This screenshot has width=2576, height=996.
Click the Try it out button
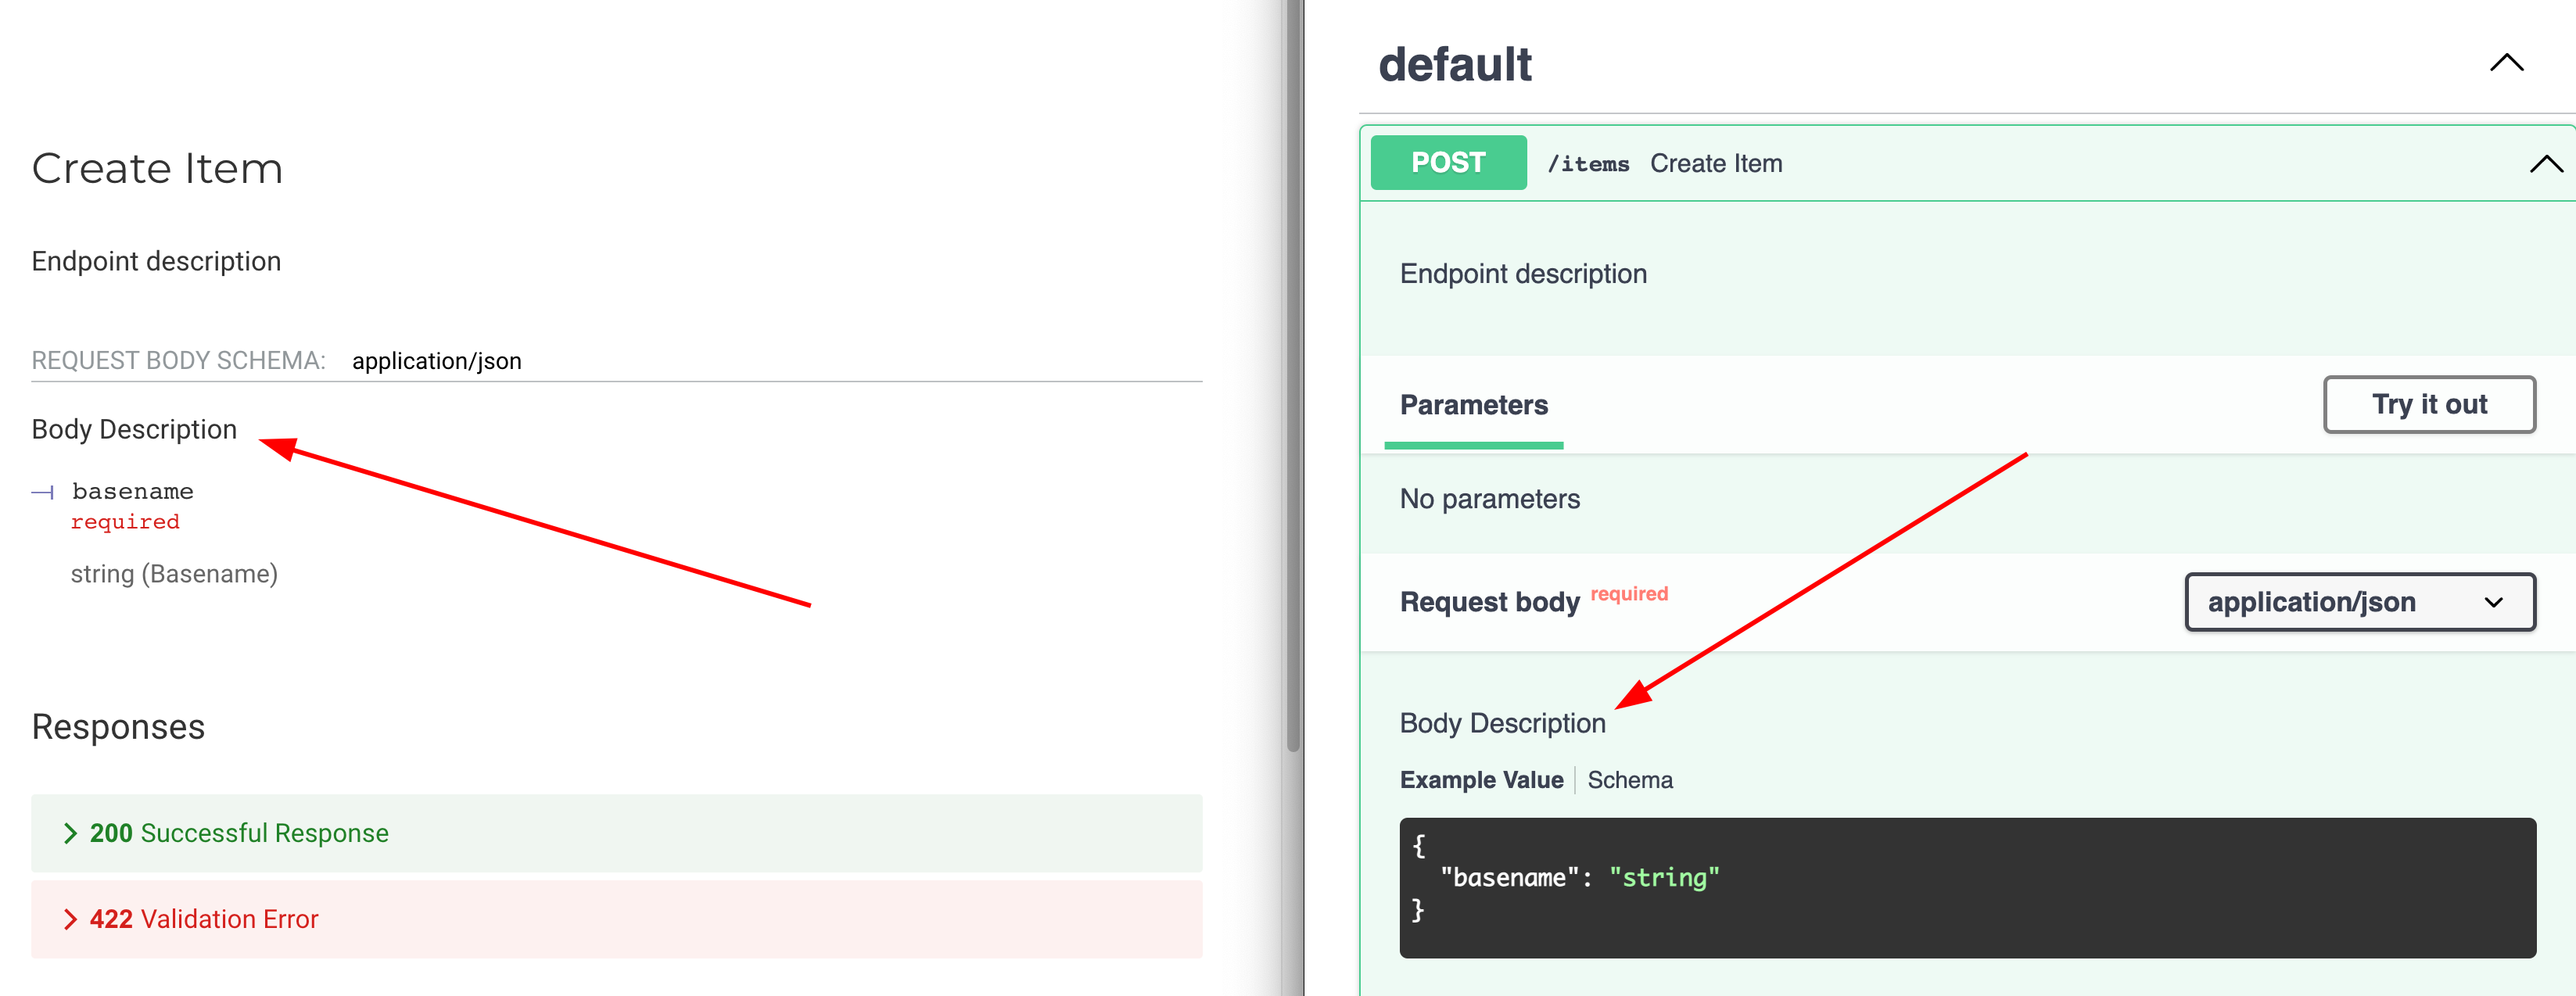pos(2429,404)
